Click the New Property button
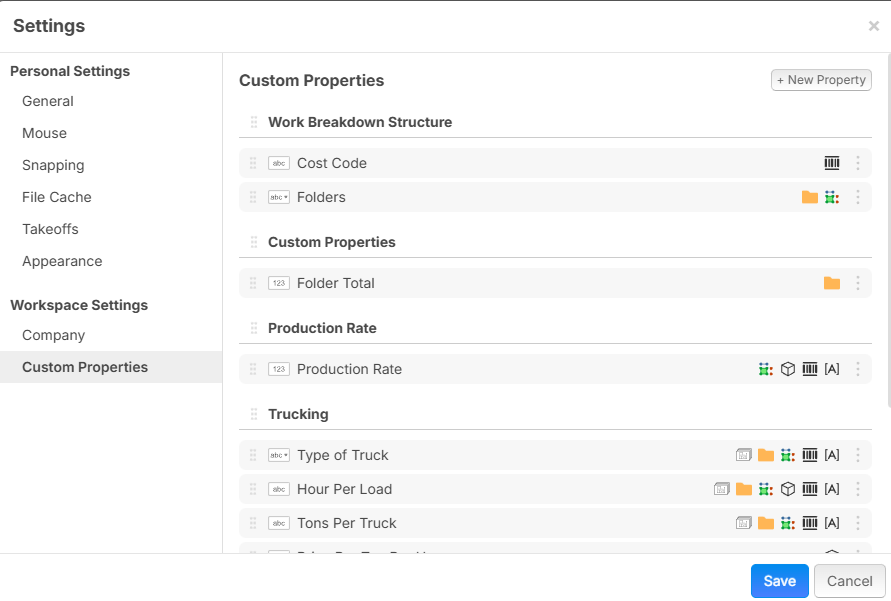 click(821, 80)
